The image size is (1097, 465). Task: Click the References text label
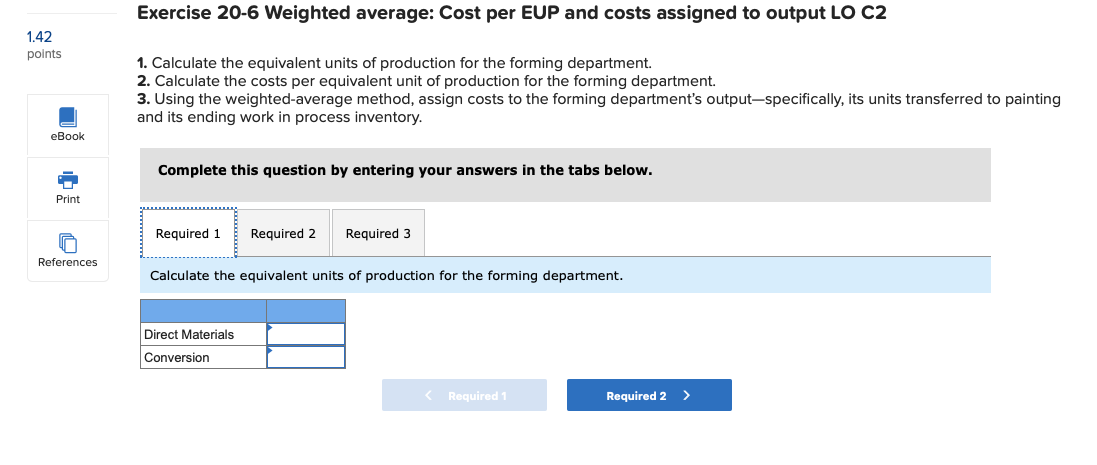(67, 262)
